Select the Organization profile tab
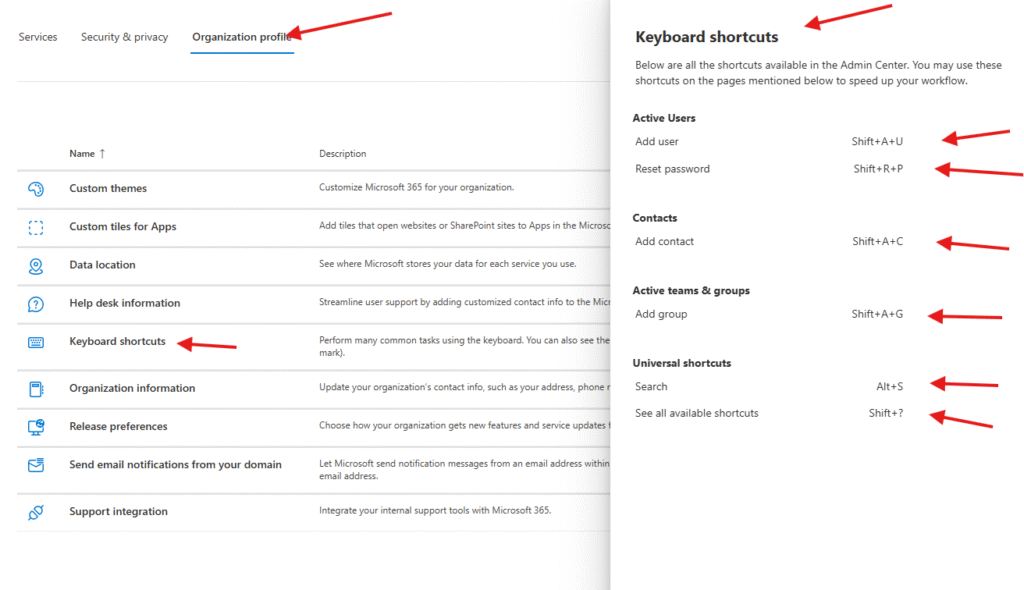 pyautogui.click(x=241, y=37)
